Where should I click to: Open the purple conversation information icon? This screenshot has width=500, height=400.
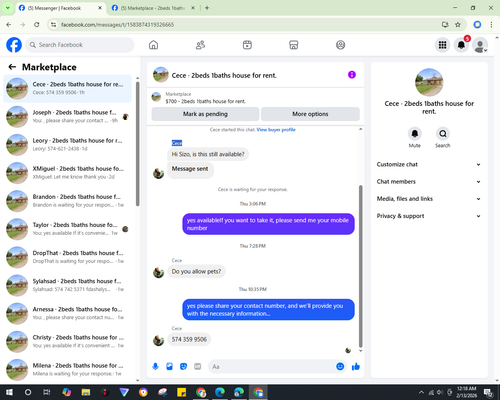click(352, 75)
